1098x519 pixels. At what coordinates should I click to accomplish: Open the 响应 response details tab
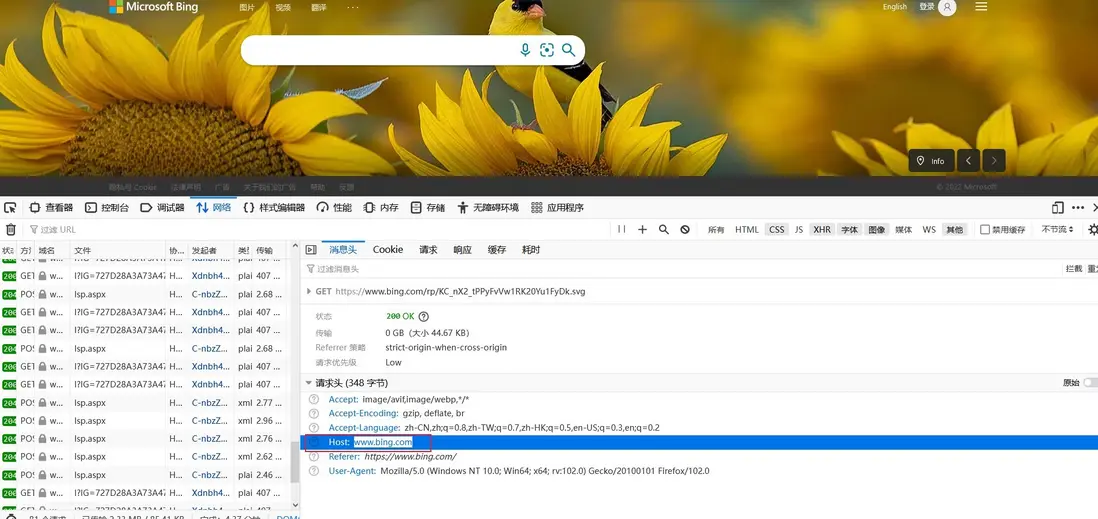tap(462, 249)
